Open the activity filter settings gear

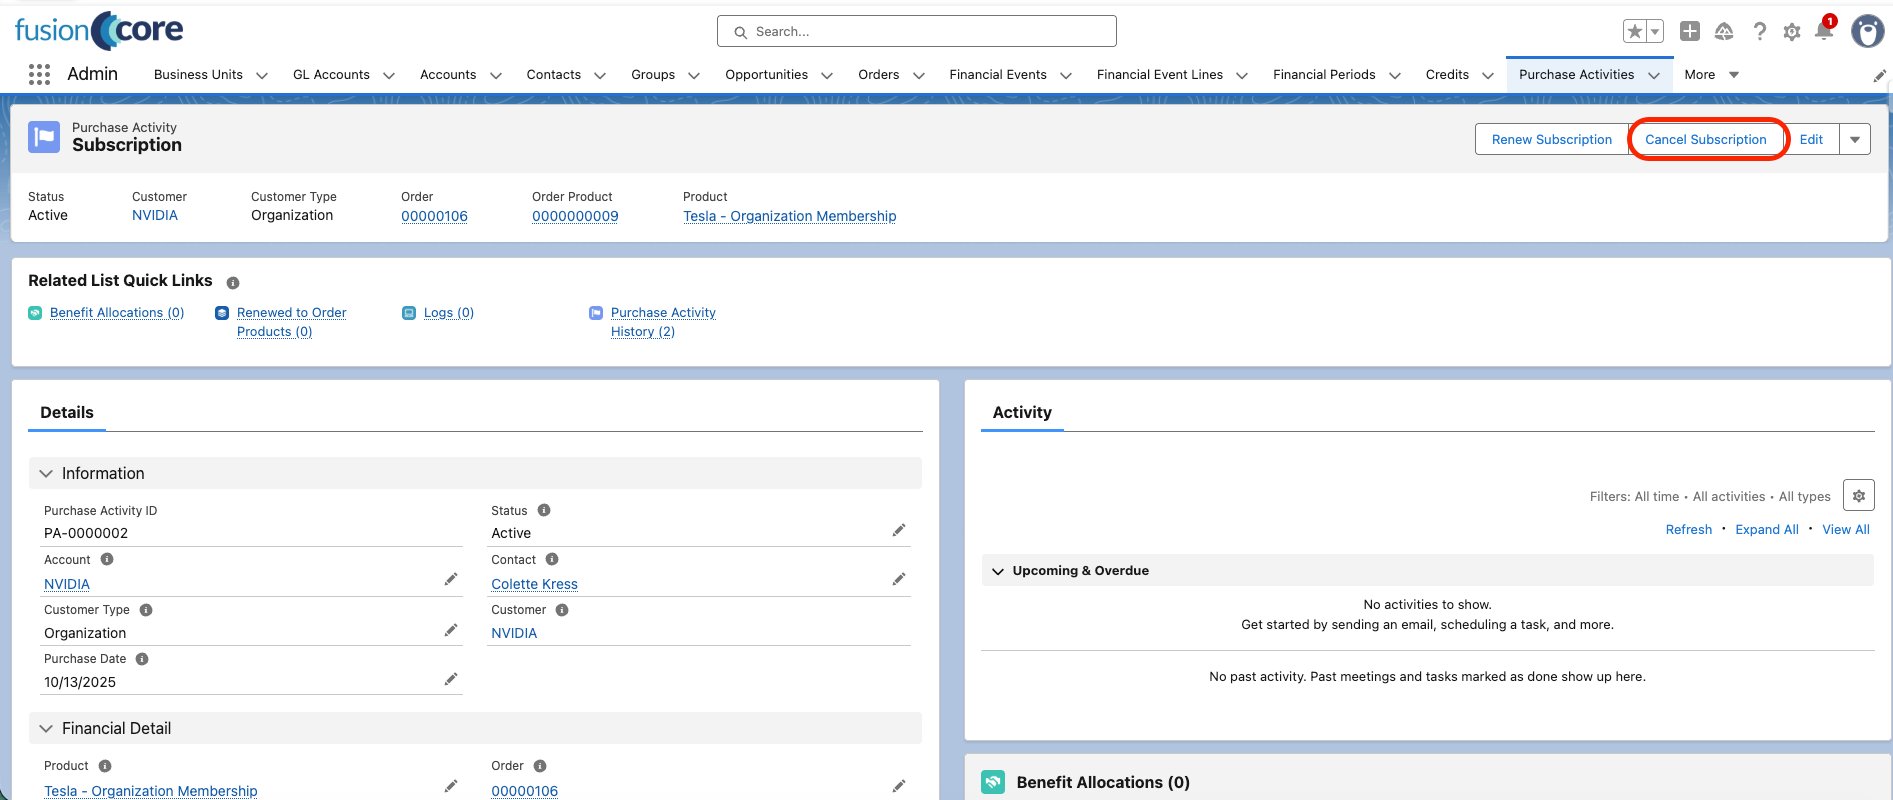[x=1859, y=496]
